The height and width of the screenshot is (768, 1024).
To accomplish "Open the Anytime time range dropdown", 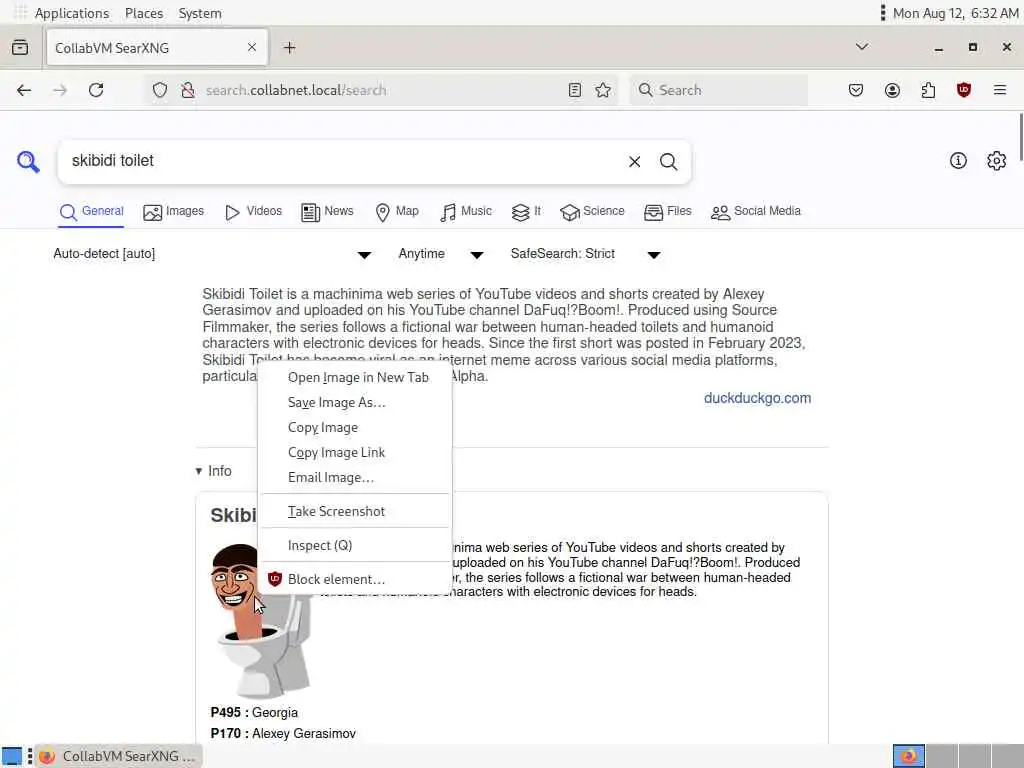I will tap(441, 254).
